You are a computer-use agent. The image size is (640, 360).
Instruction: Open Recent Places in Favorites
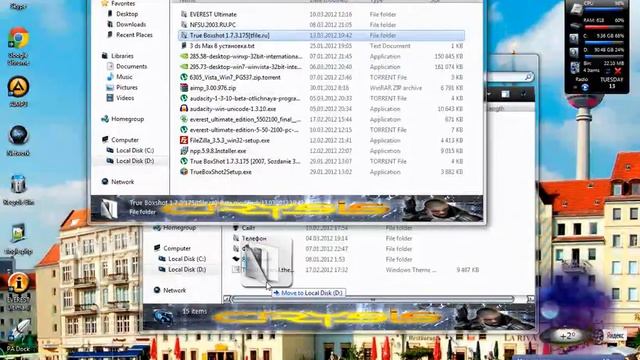pyautogui.click(x=134, y=35)
